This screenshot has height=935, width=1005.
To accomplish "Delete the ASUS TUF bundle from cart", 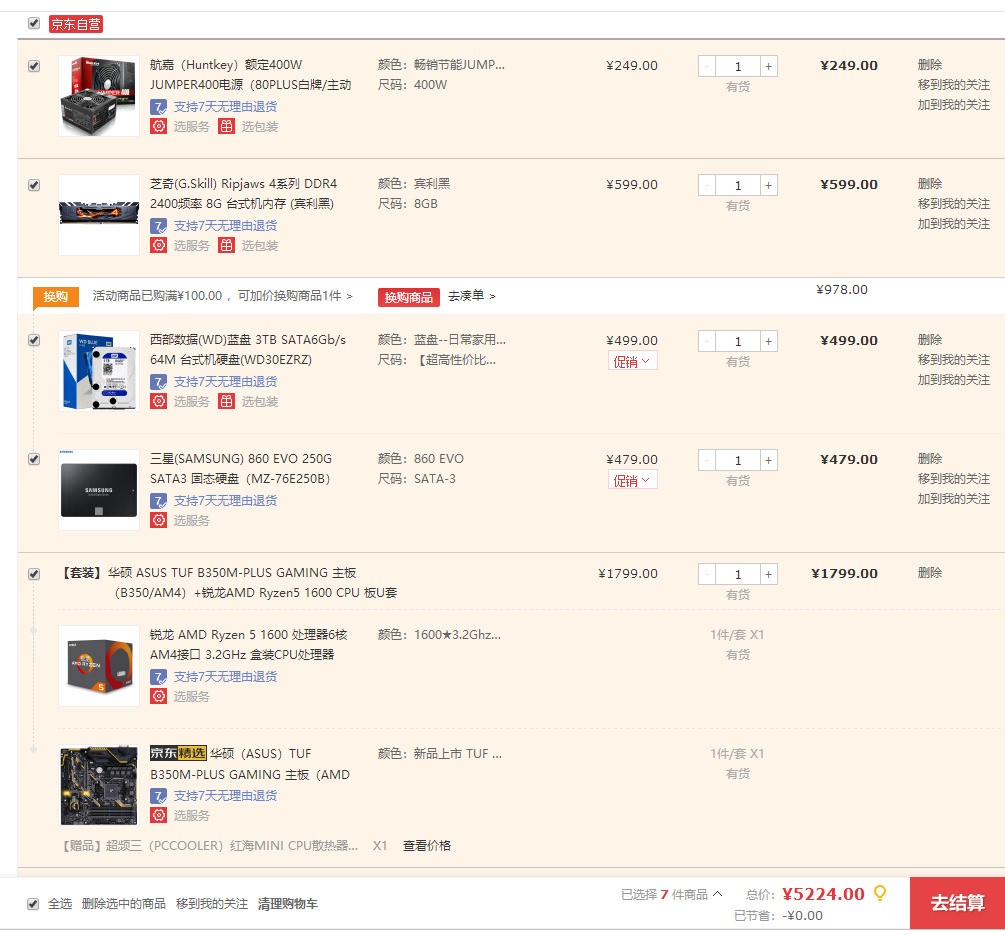I will tap(929, 573).
